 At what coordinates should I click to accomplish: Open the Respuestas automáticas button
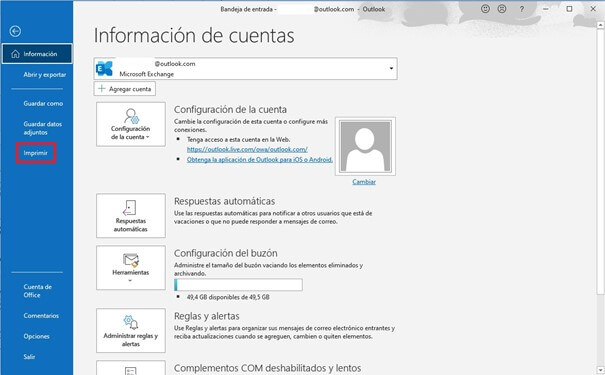tap(131, 216)
